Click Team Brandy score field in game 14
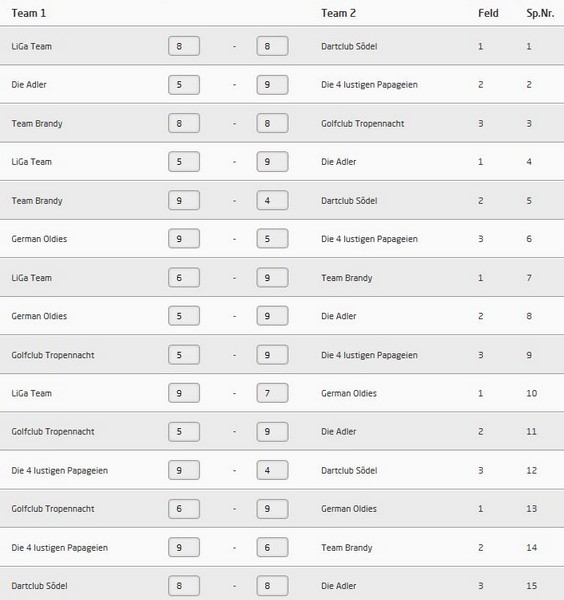The image size is (564, 600). pos(272,548)
